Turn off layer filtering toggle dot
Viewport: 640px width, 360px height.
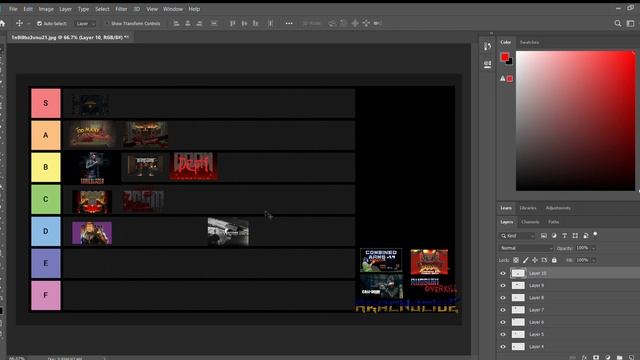pyautogui.click(x=595, y=234)
